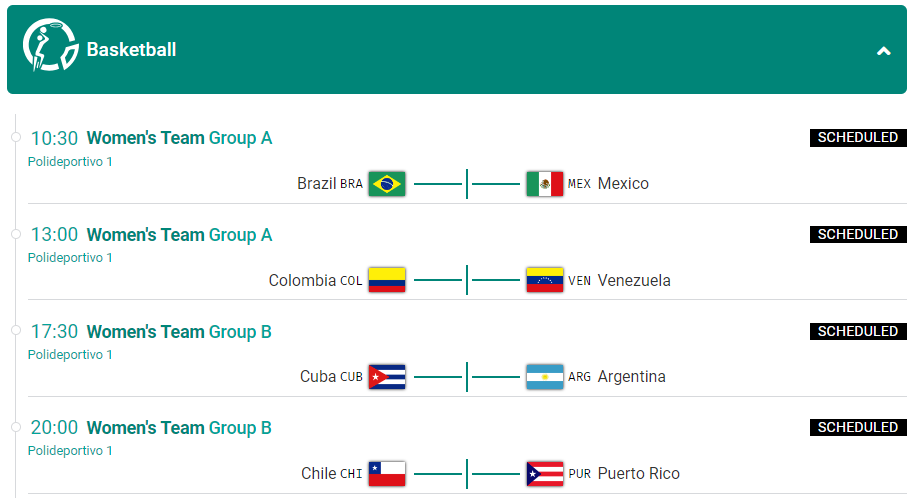The width and height of the screenshot is (913, 498).
Task: Click the Puerto Rico team name
Action: 638,474
